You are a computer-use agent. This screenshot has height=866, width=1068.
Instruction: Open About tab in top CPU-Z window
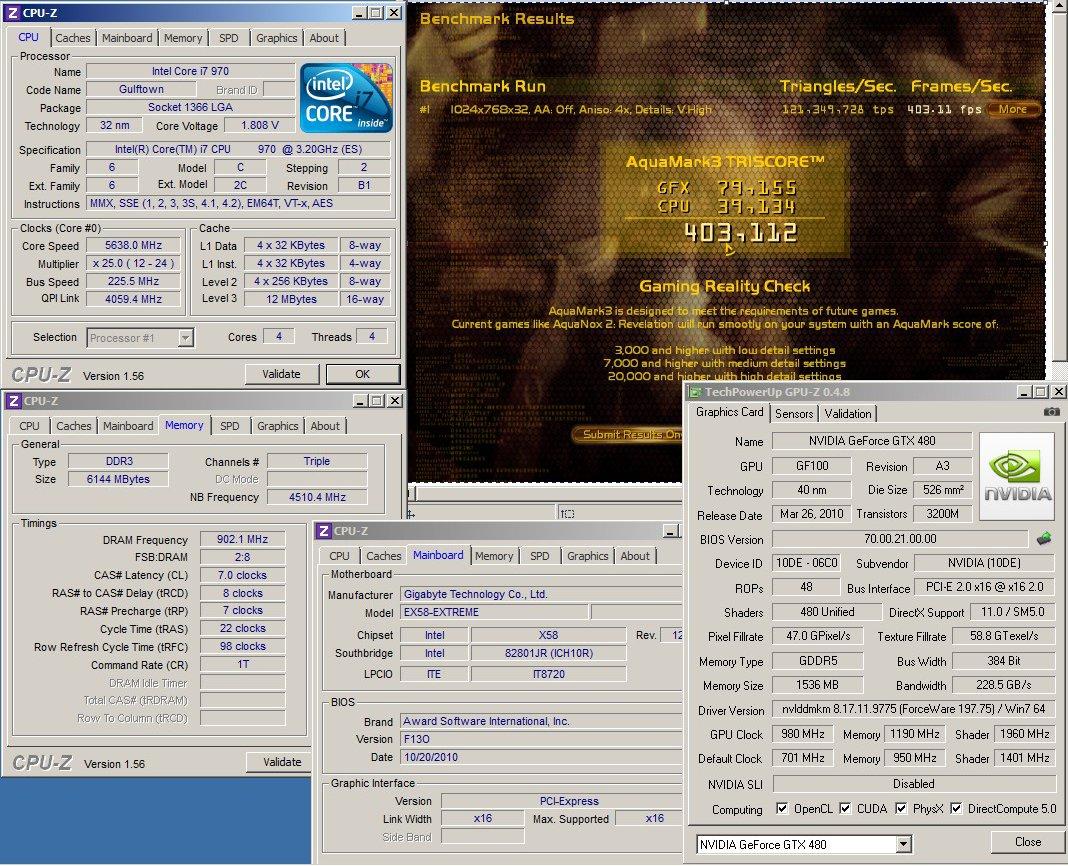click(324, 38)
